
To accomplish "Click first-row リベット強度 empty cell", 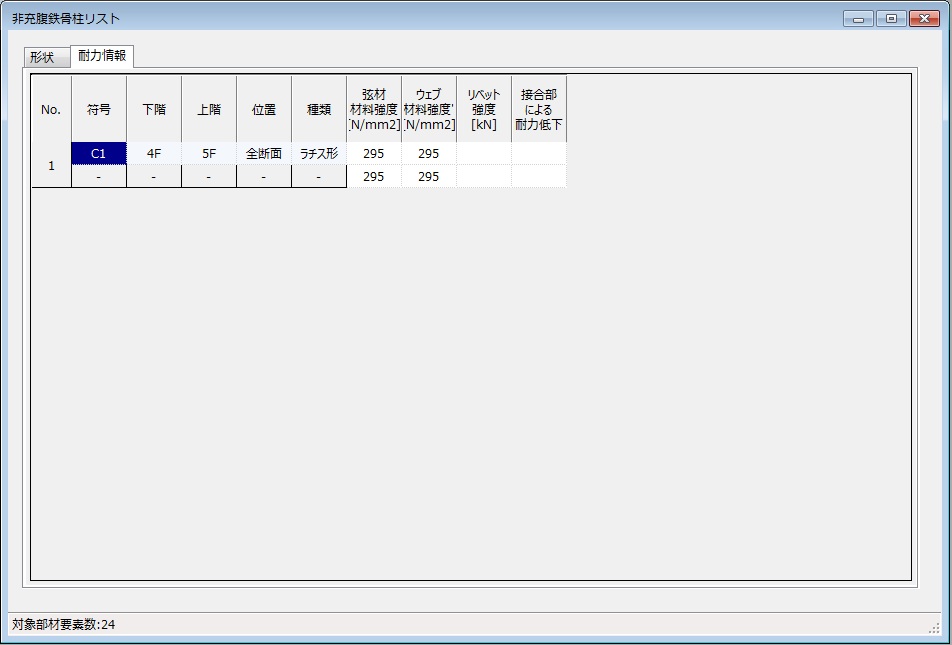I will pyautogui.click(x=484, y=154).
